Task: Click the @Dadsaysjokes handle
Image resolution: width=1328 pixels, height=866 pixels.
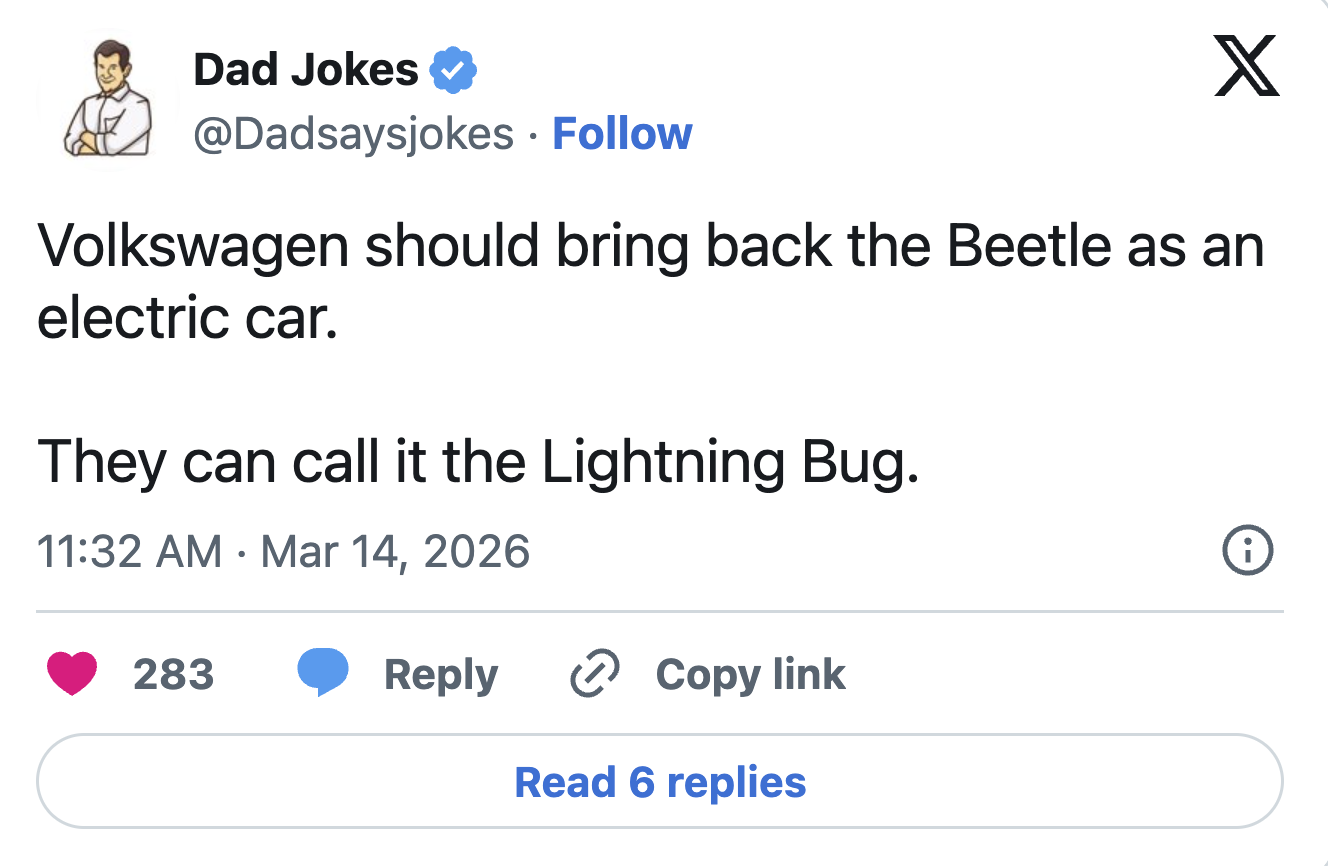Action: click(352, 132)
